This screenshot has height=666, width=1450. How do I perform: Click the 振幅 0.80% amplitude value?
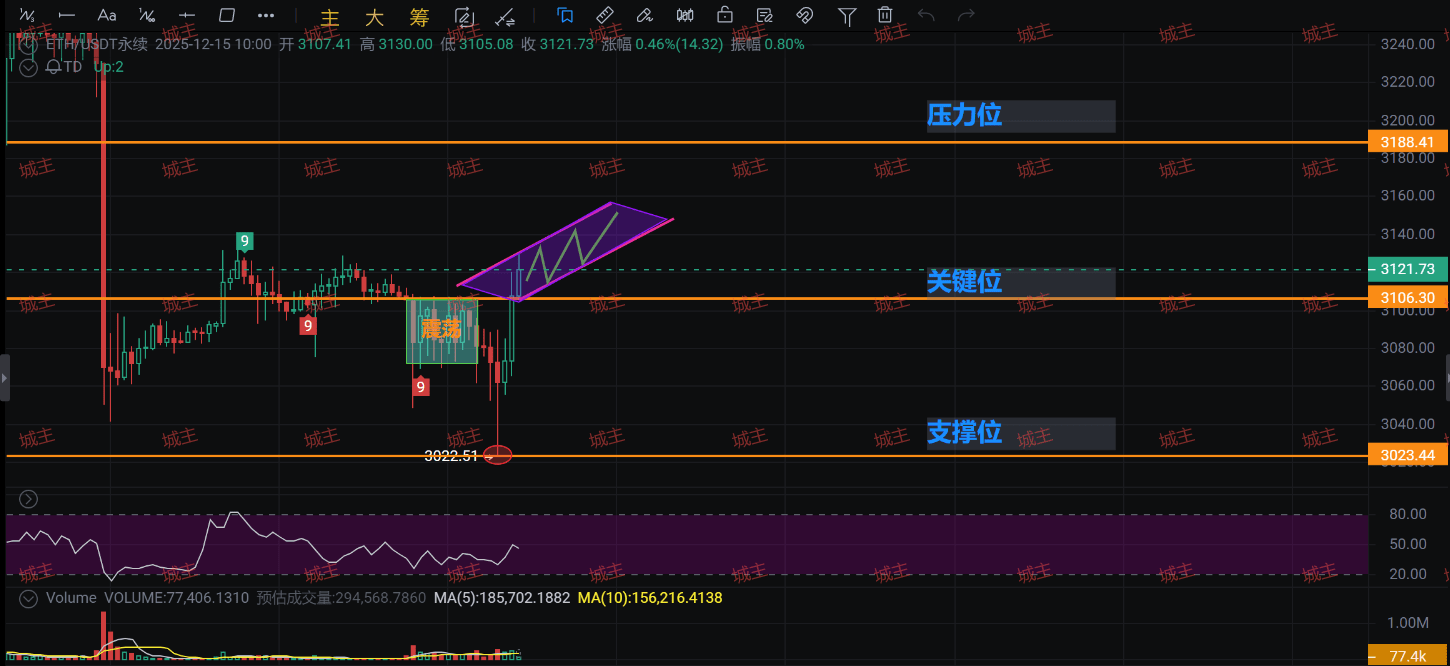pyautogui.click(x=767, y=44)
